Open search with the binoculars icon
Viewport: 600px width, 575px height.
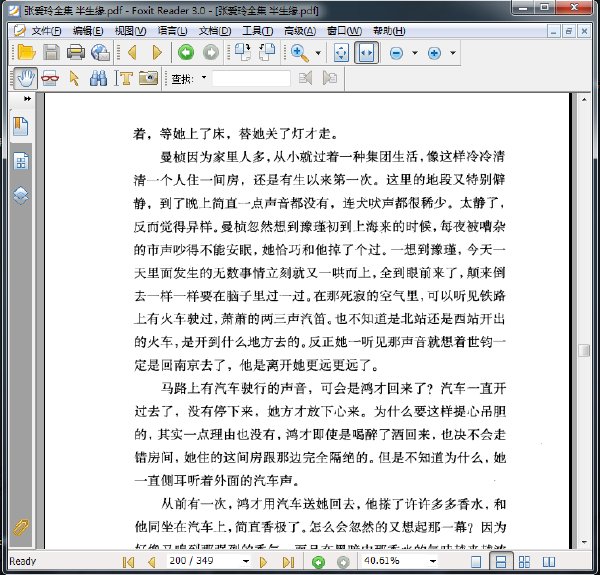tap(98, 78)
